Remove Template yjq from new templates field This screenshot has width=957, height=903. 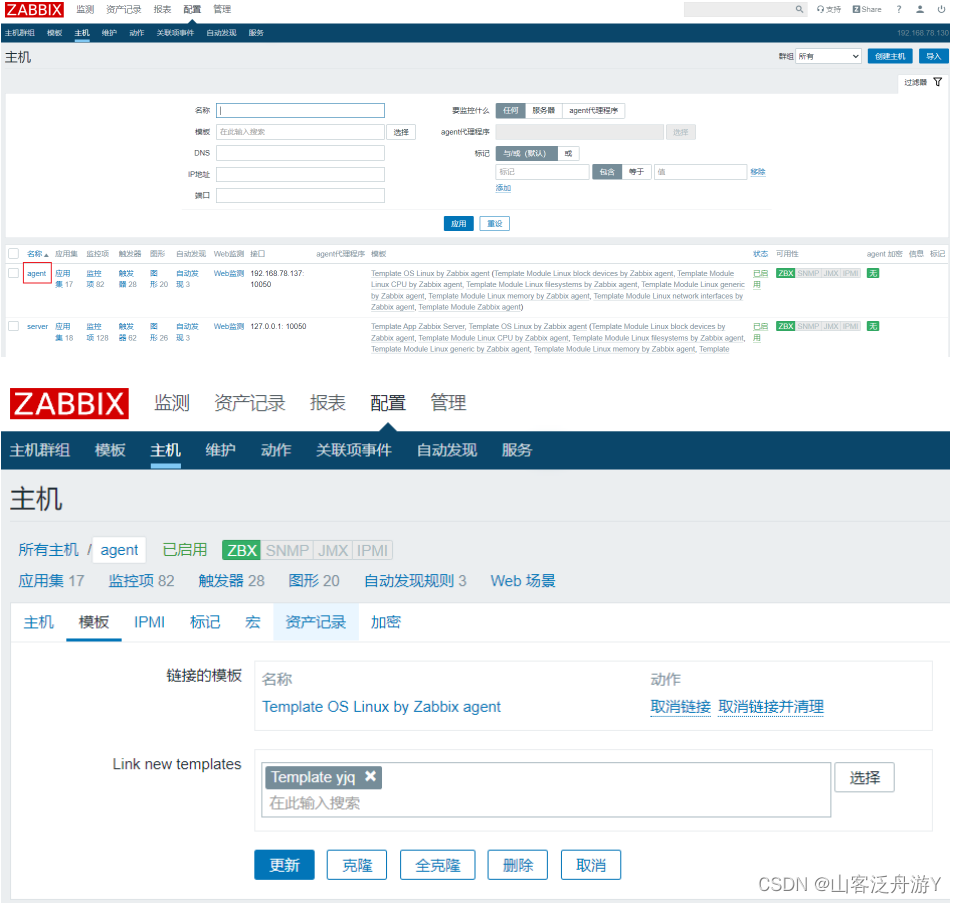[370, 777]
